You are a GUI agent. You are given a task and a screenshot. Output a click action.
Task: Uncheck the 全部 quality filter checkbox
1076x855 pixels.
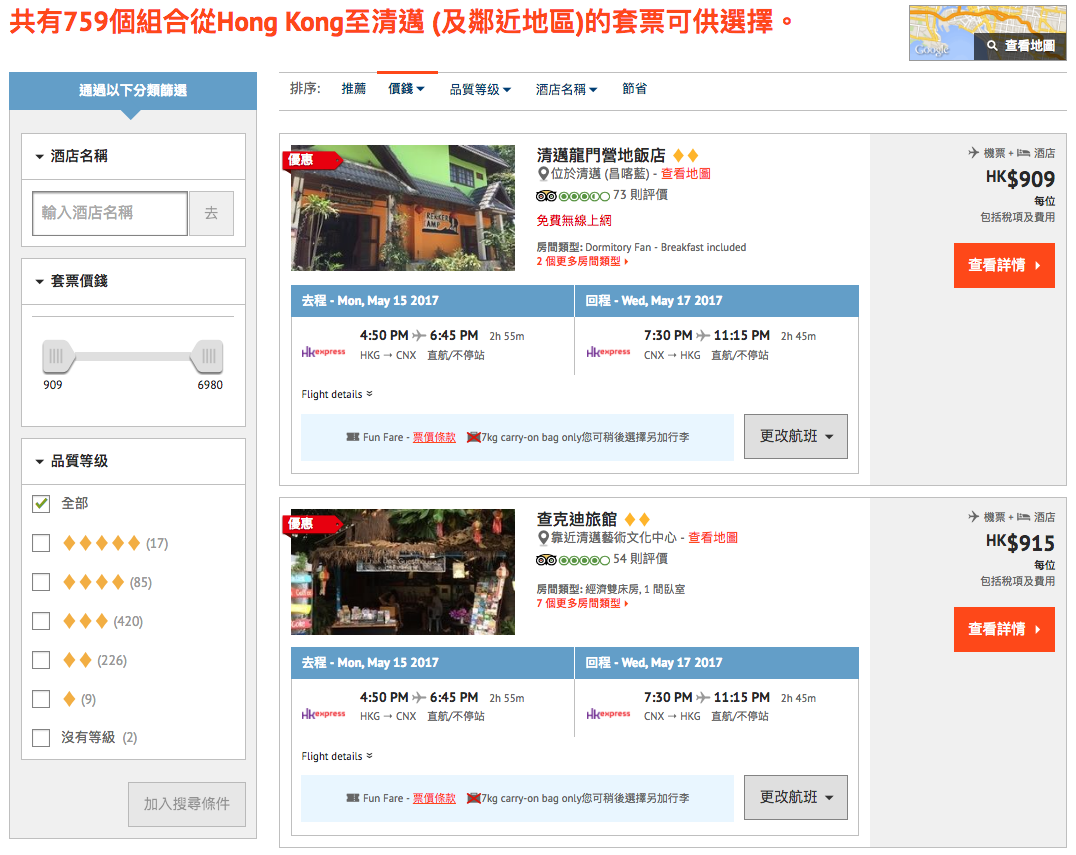(x=41, y=504)
